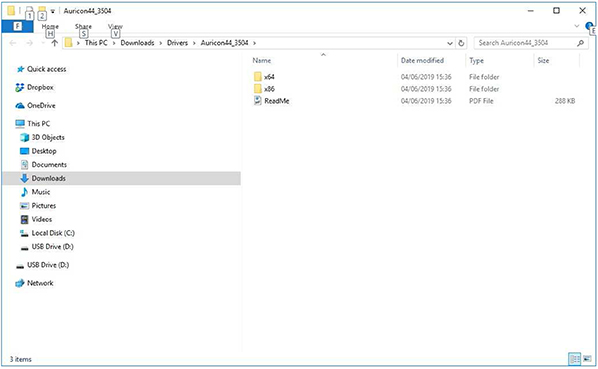The height and width of the screenshot is (369, 598).
Task: Switch to the View ribbon tab
Action: (x=115, y=26)
